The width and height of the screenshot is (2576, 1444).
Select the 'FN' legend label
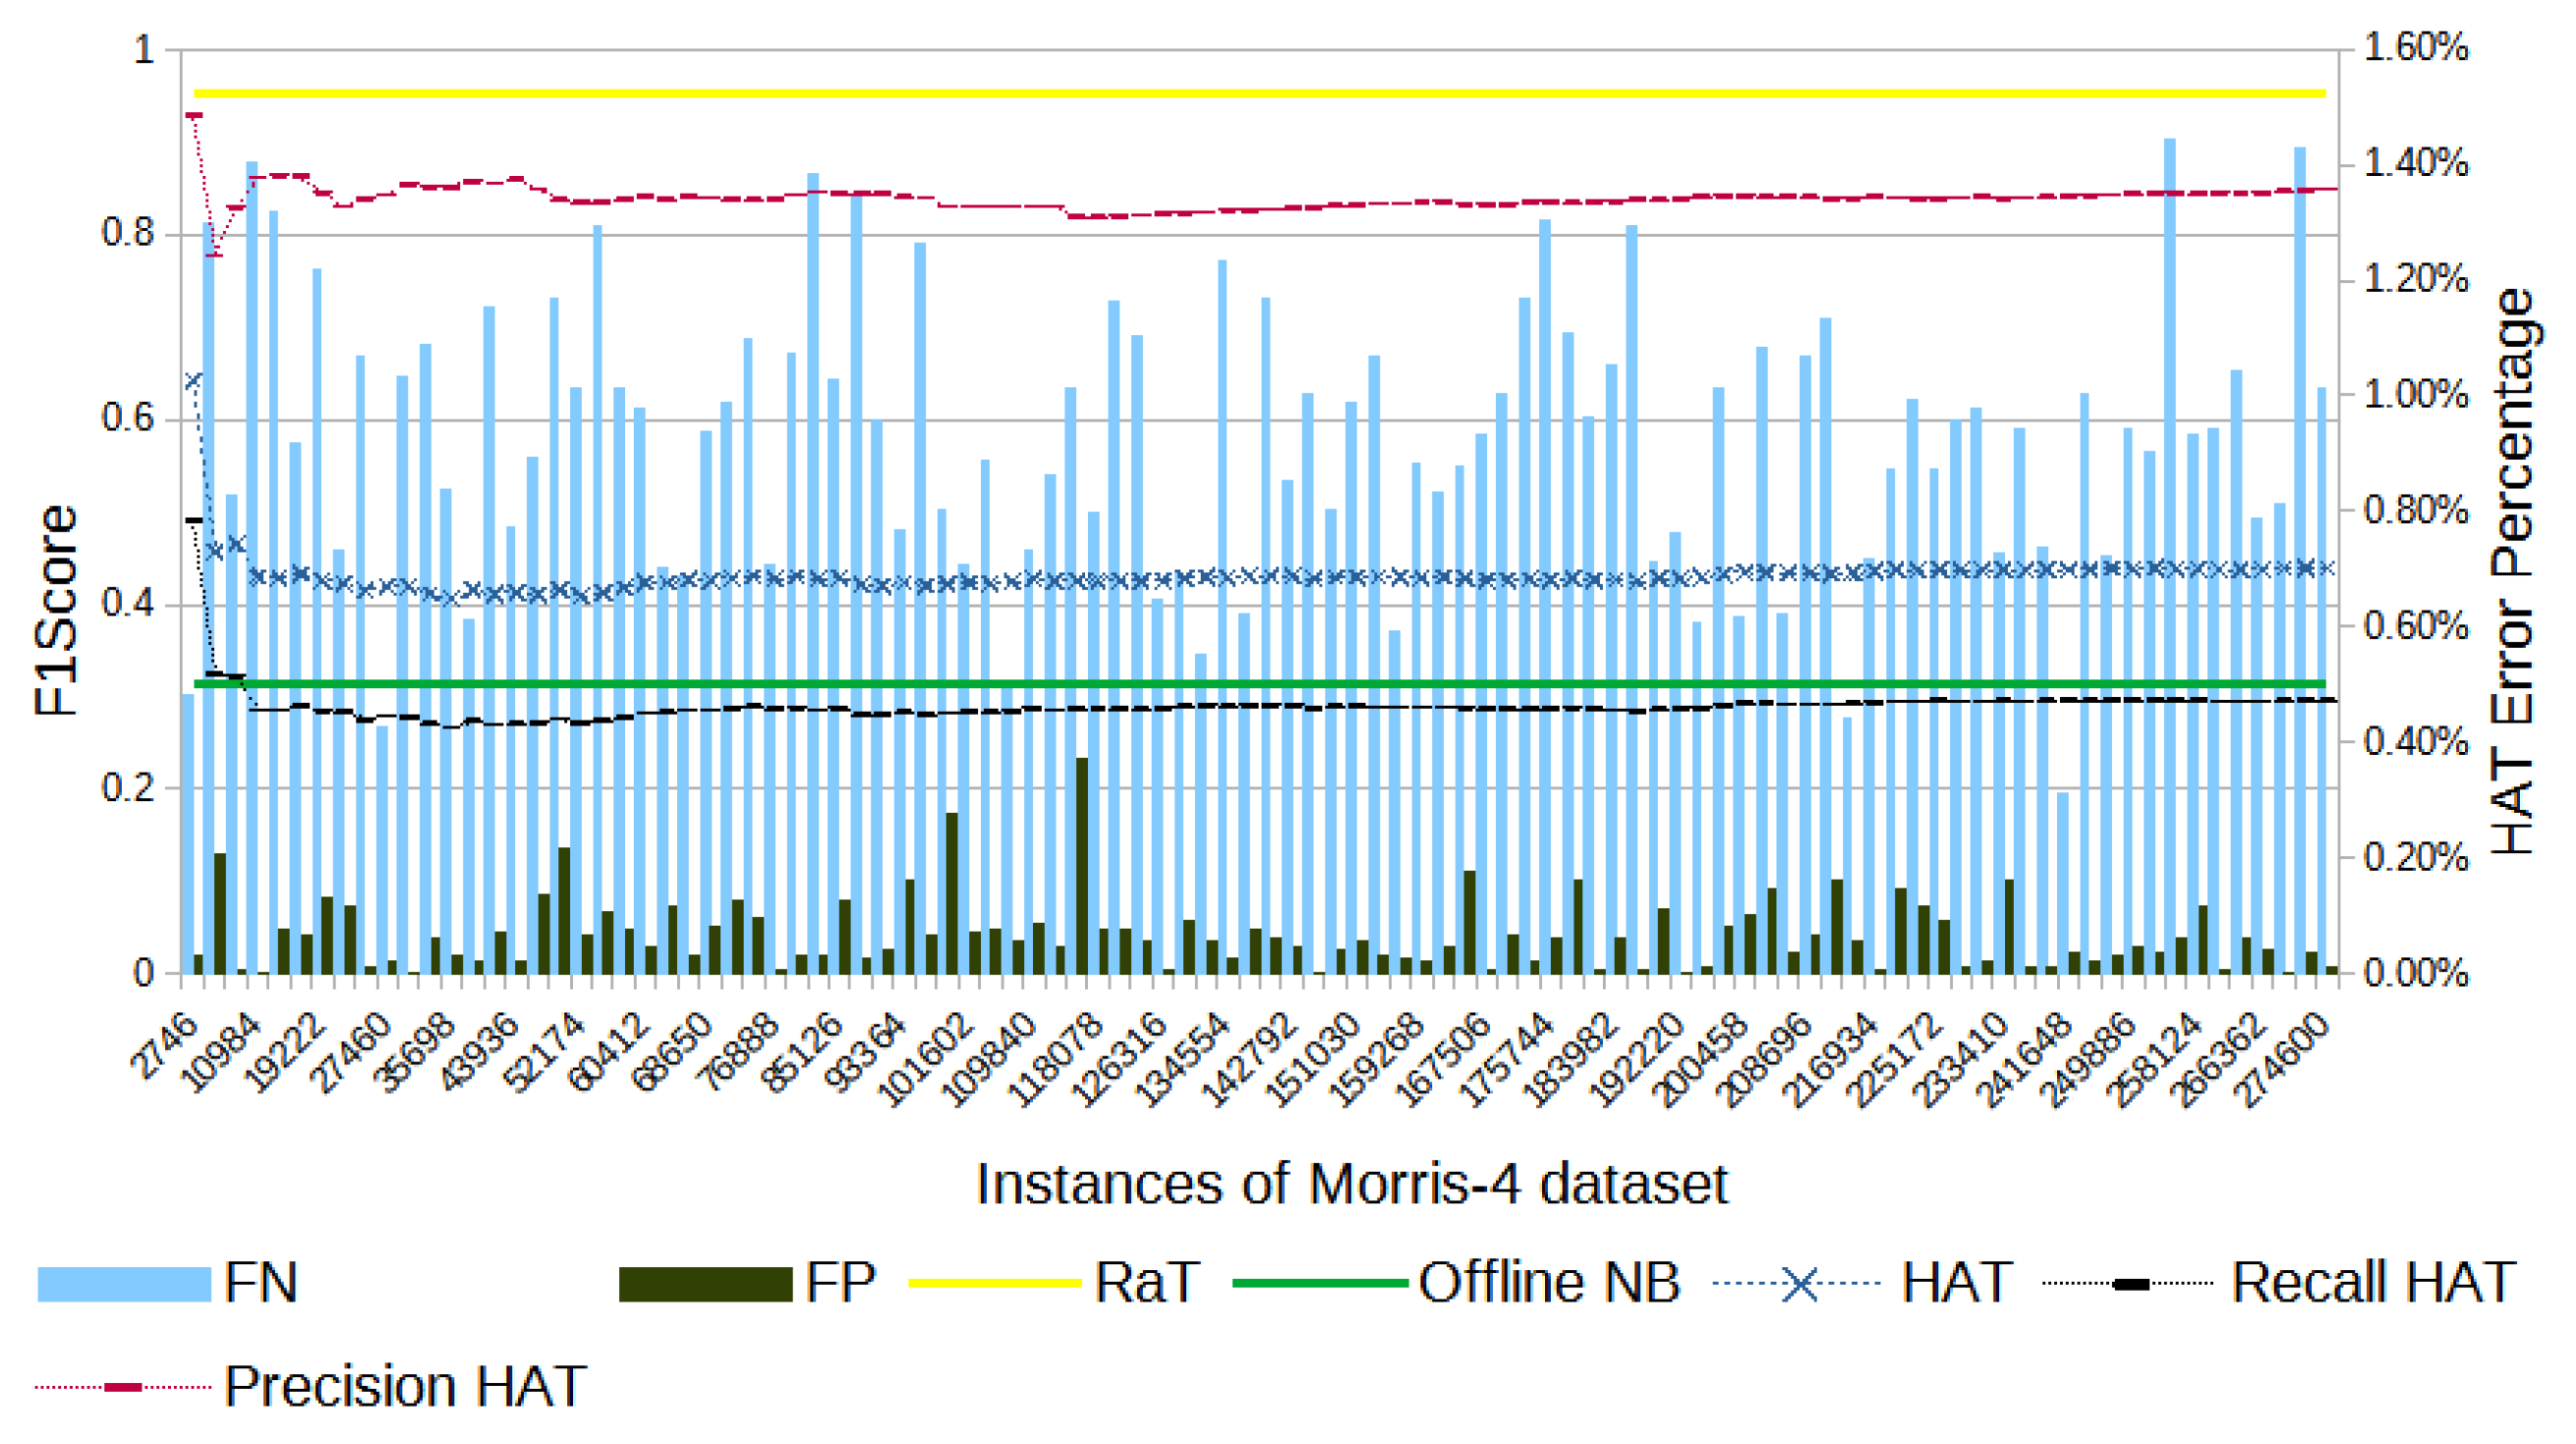click(x=261, y=1283)
